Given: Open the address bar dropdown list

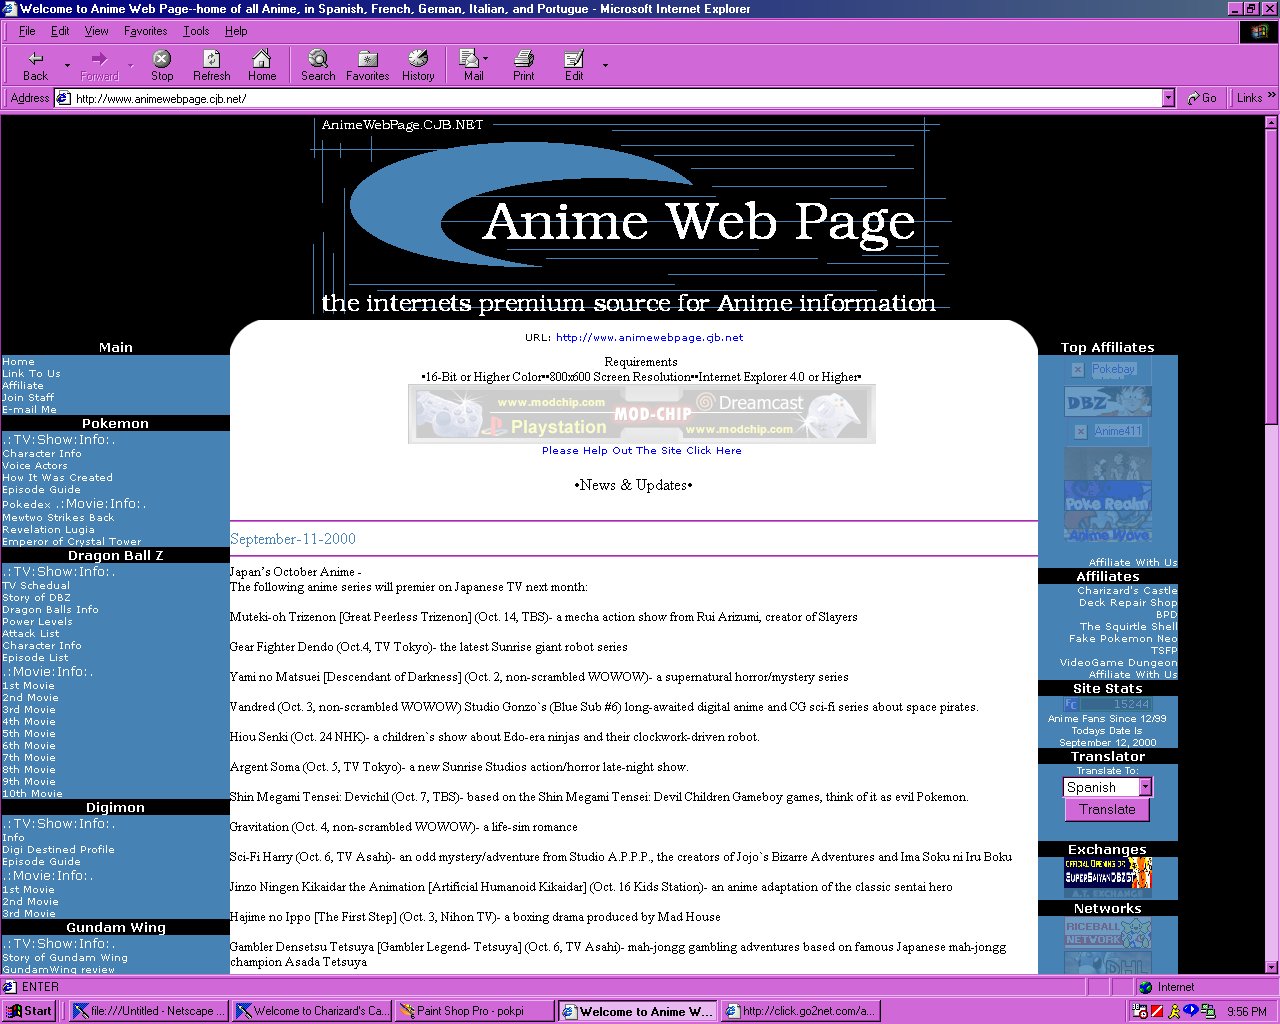Looking at the screenshot, I should (x=1168, y=98).
